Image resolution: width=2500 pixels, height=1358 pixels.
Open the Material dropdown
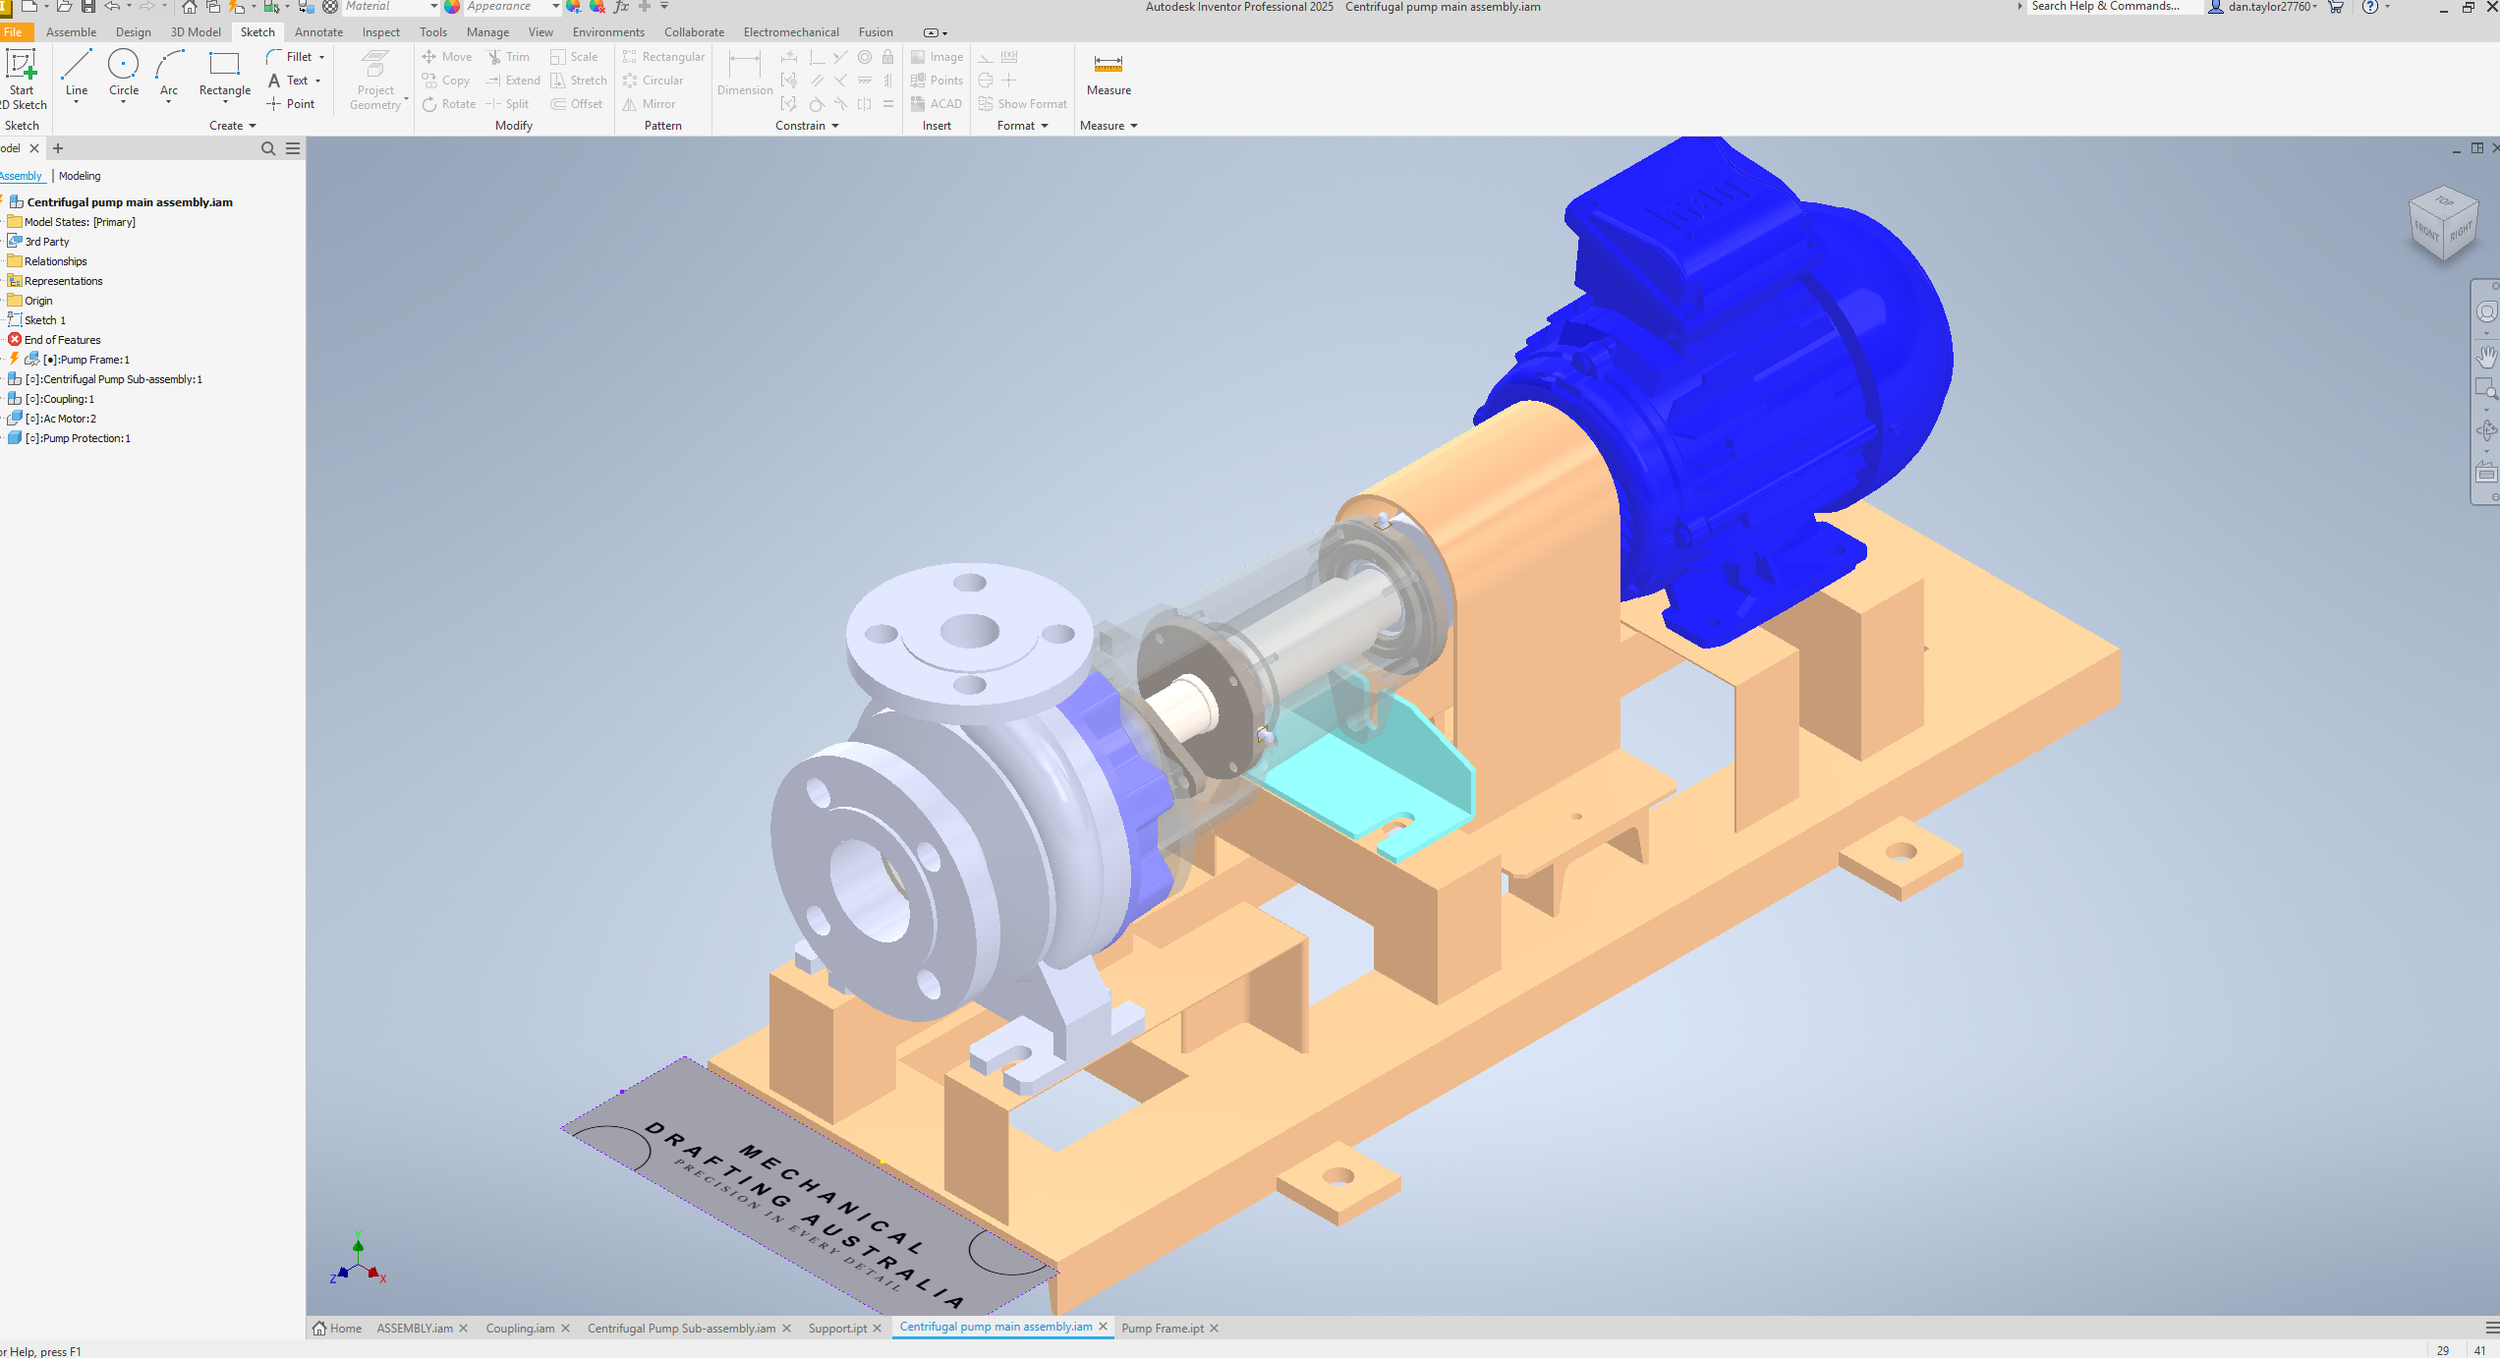click(x=433, y=7)
